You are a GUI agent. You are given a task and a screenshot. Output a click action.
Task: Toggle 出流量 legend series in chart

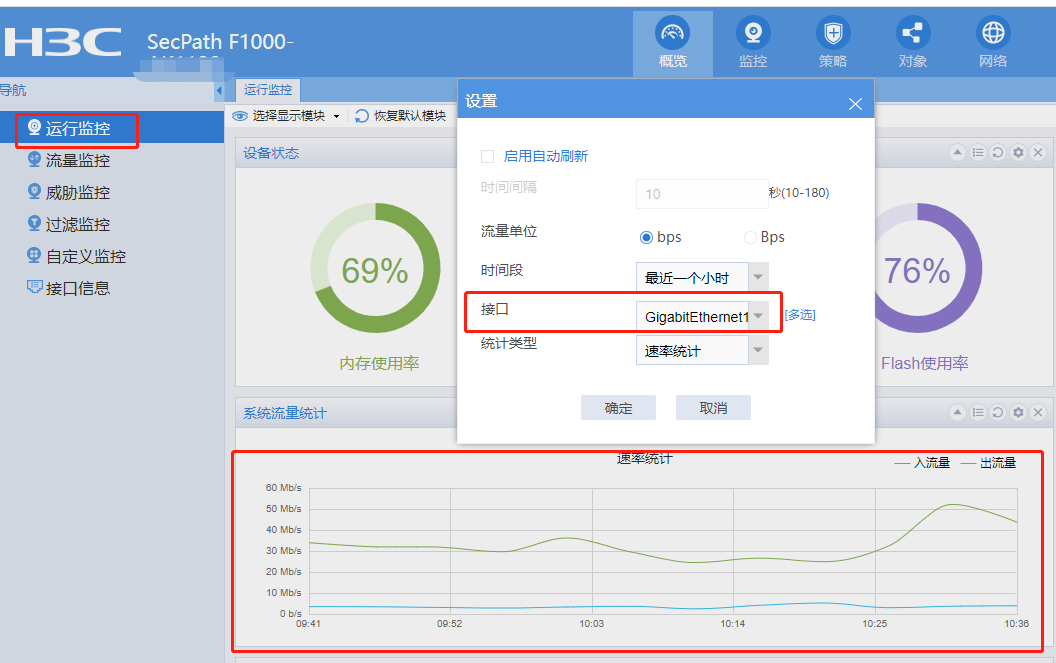[988, 463]
